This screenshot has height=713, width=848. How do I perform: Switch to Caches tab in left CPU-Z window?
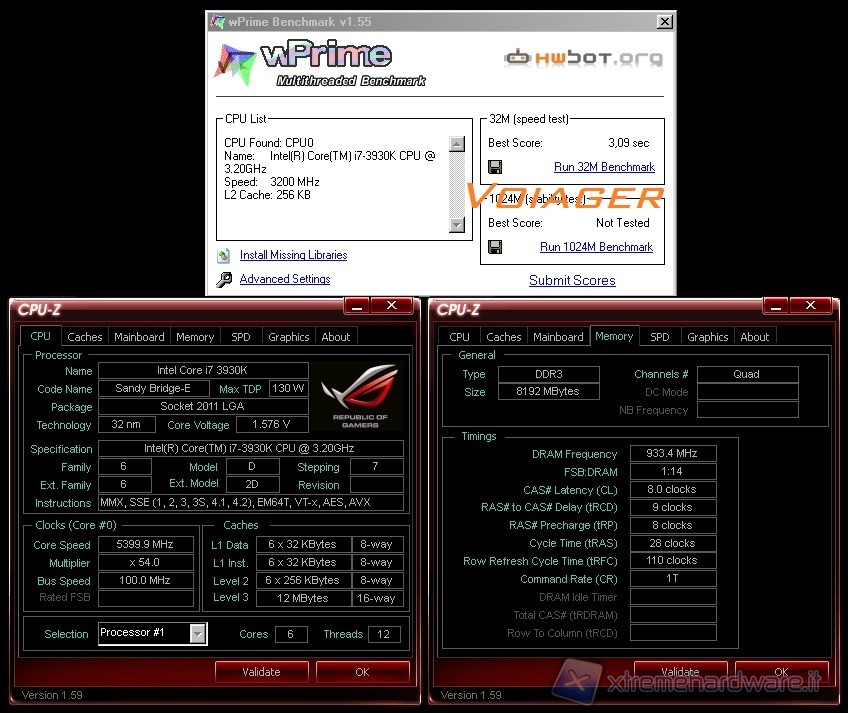[x=85, y=337]
